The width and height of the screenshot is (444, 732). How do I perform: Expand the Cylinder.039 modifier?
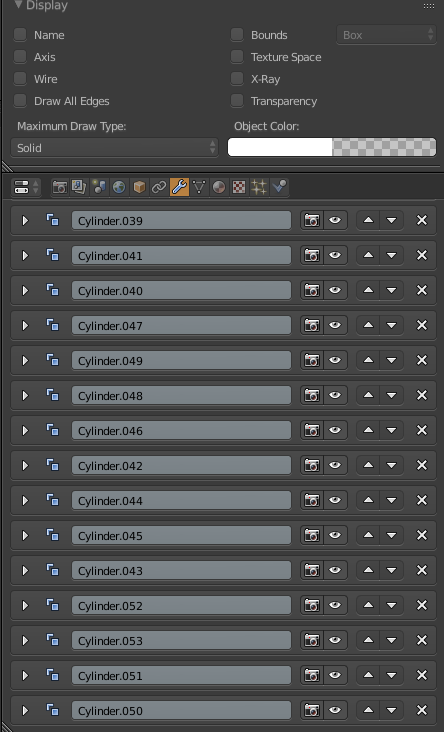25,220
